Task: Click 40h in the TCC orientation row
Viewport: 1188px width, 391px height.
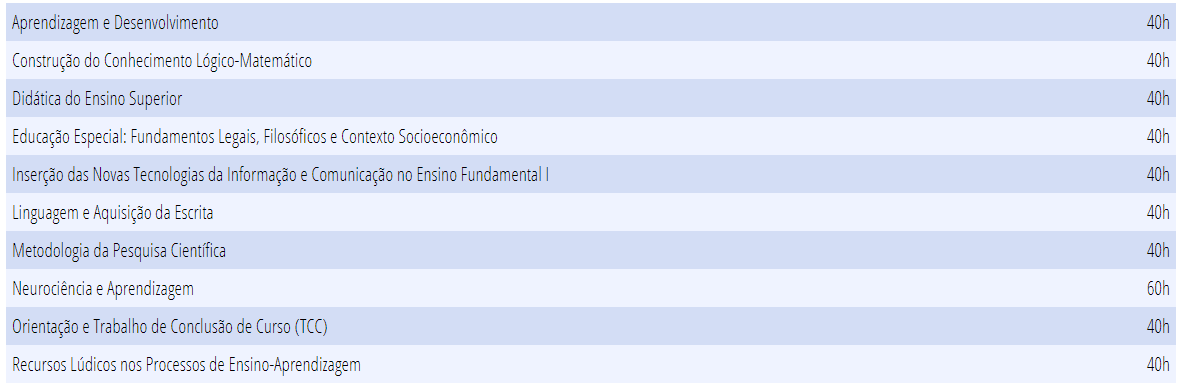Action: tap(1158, 327)
